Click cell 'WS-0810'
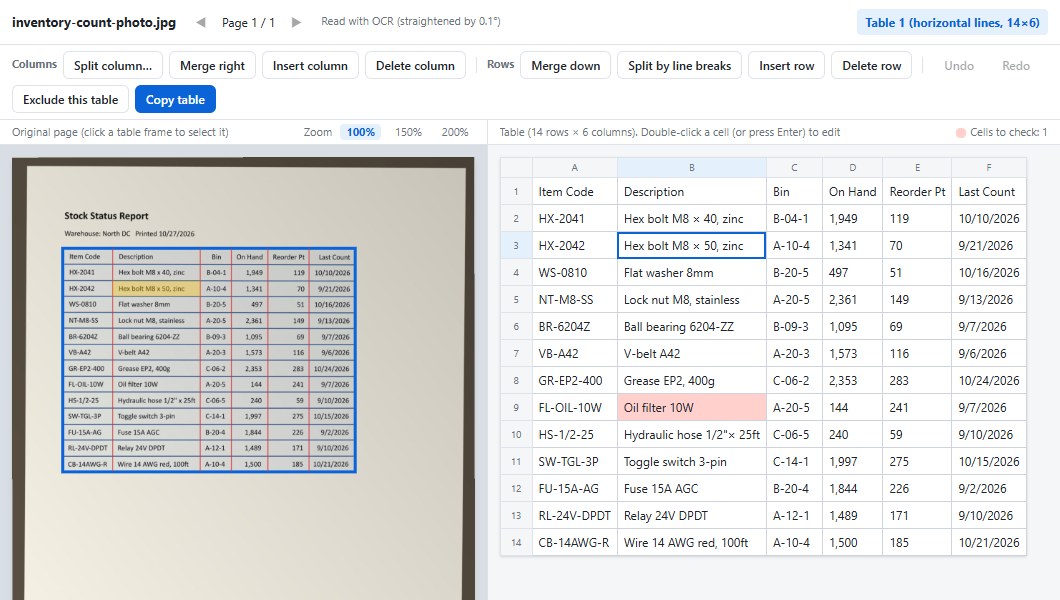Image resolution: width=1060 pixels, height=600 pixels. pos(575,272)
